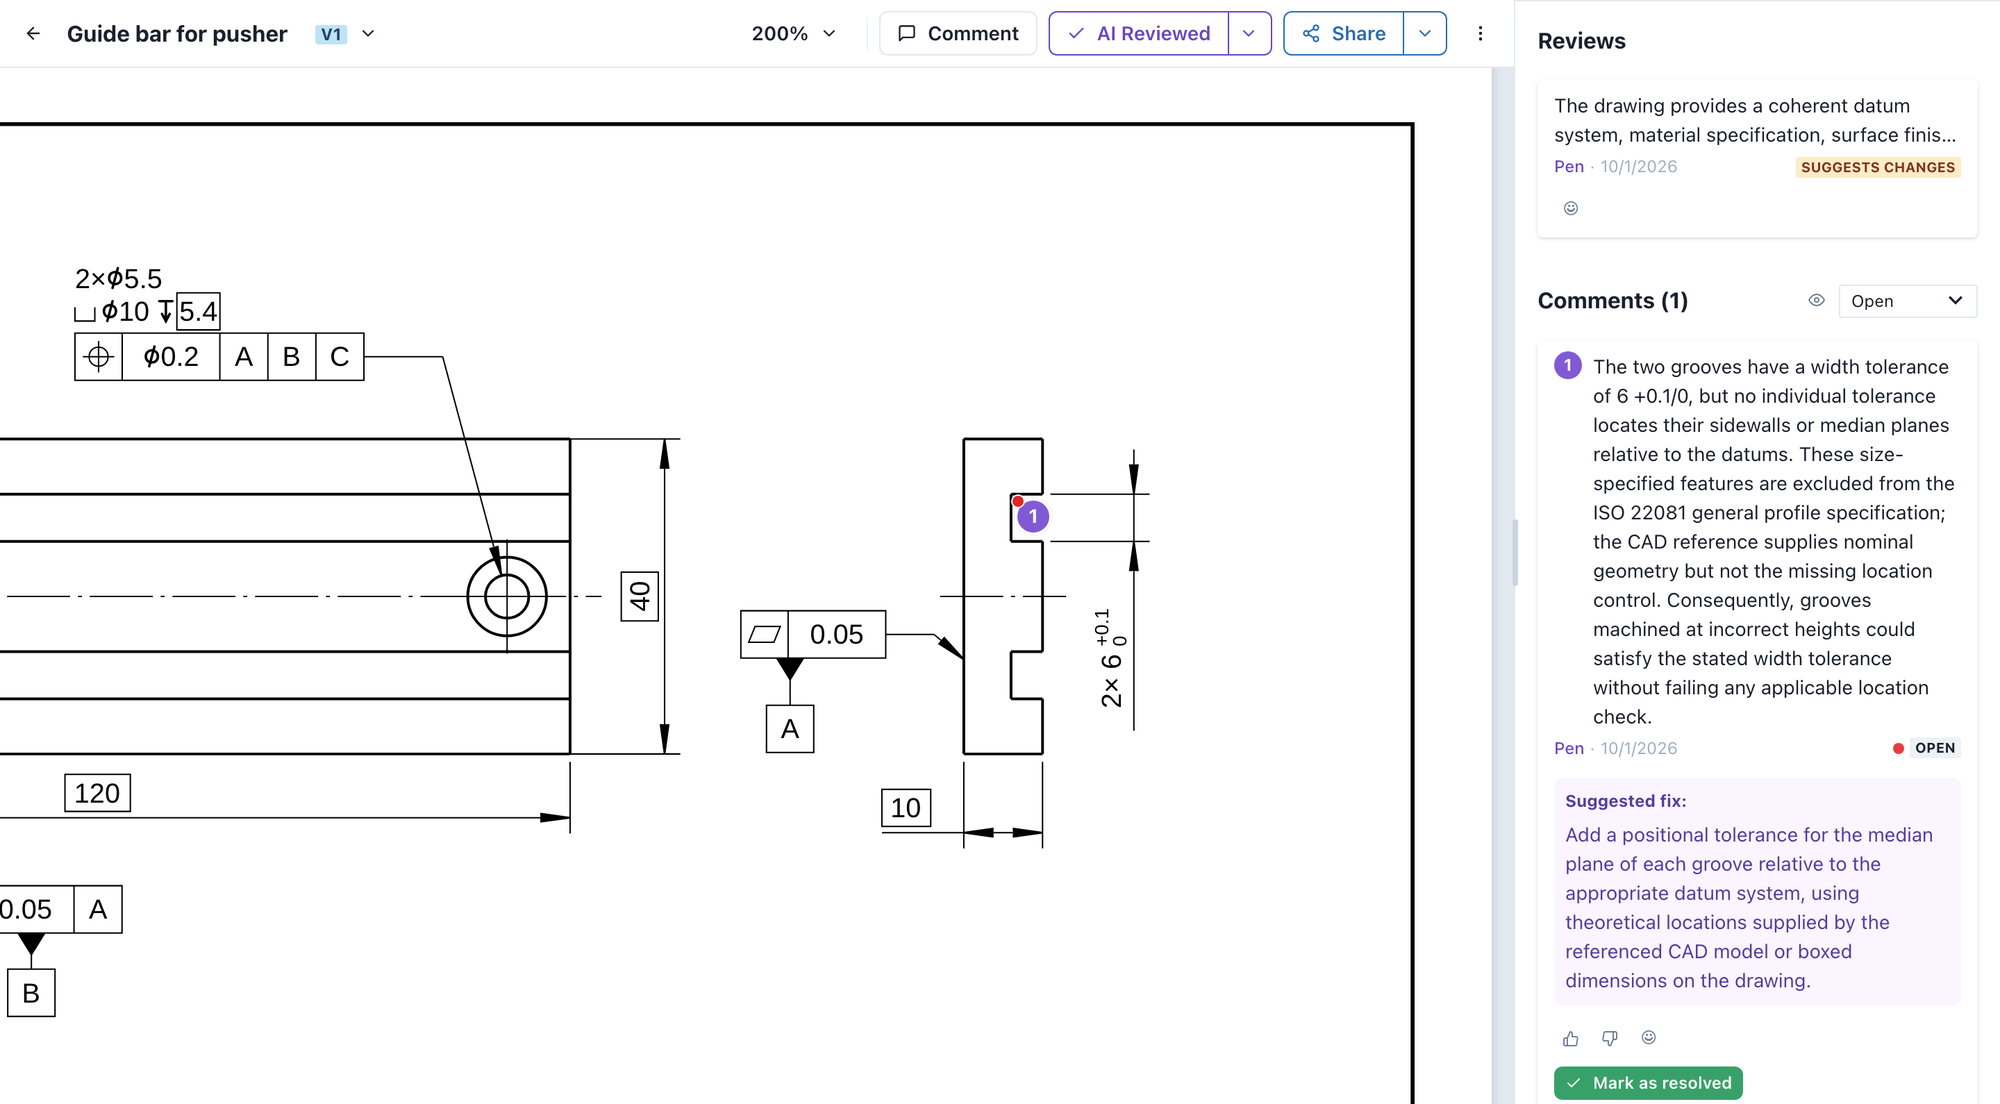The height and width of the screenshot is (1104, 2000).
Task: Click the boxed 40 dimension on drawing
Action: point(640,597)
